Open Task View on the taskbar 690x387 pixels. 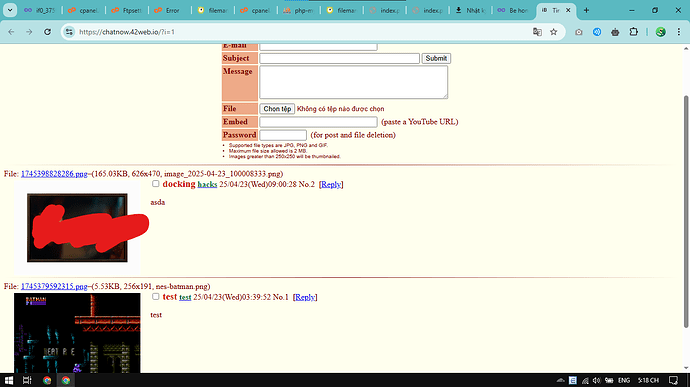(27, 380)
